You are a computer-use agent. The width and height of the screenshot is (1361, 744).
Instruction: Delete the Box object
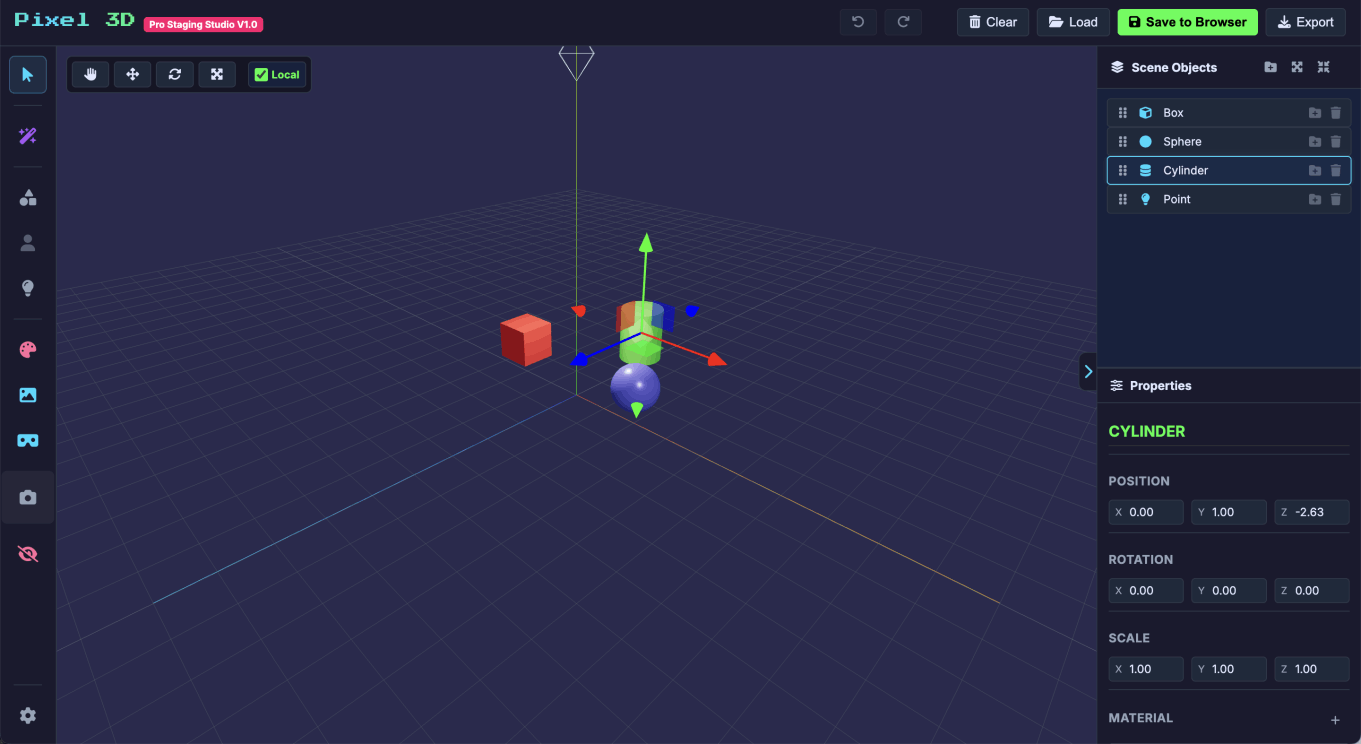pyautogui.click(x=1336, y=113)
